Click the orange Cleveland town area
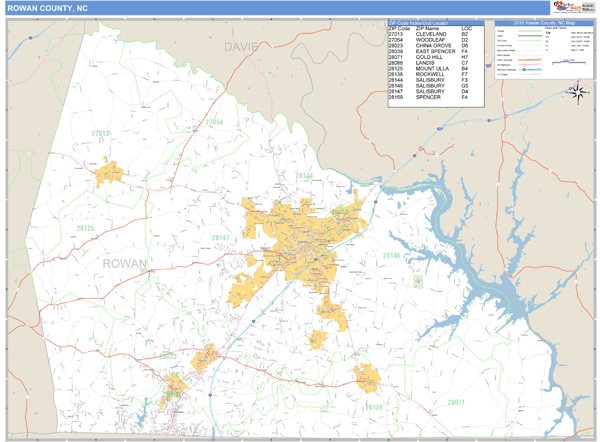Screen dimensions: 600x442 [108, 174]
